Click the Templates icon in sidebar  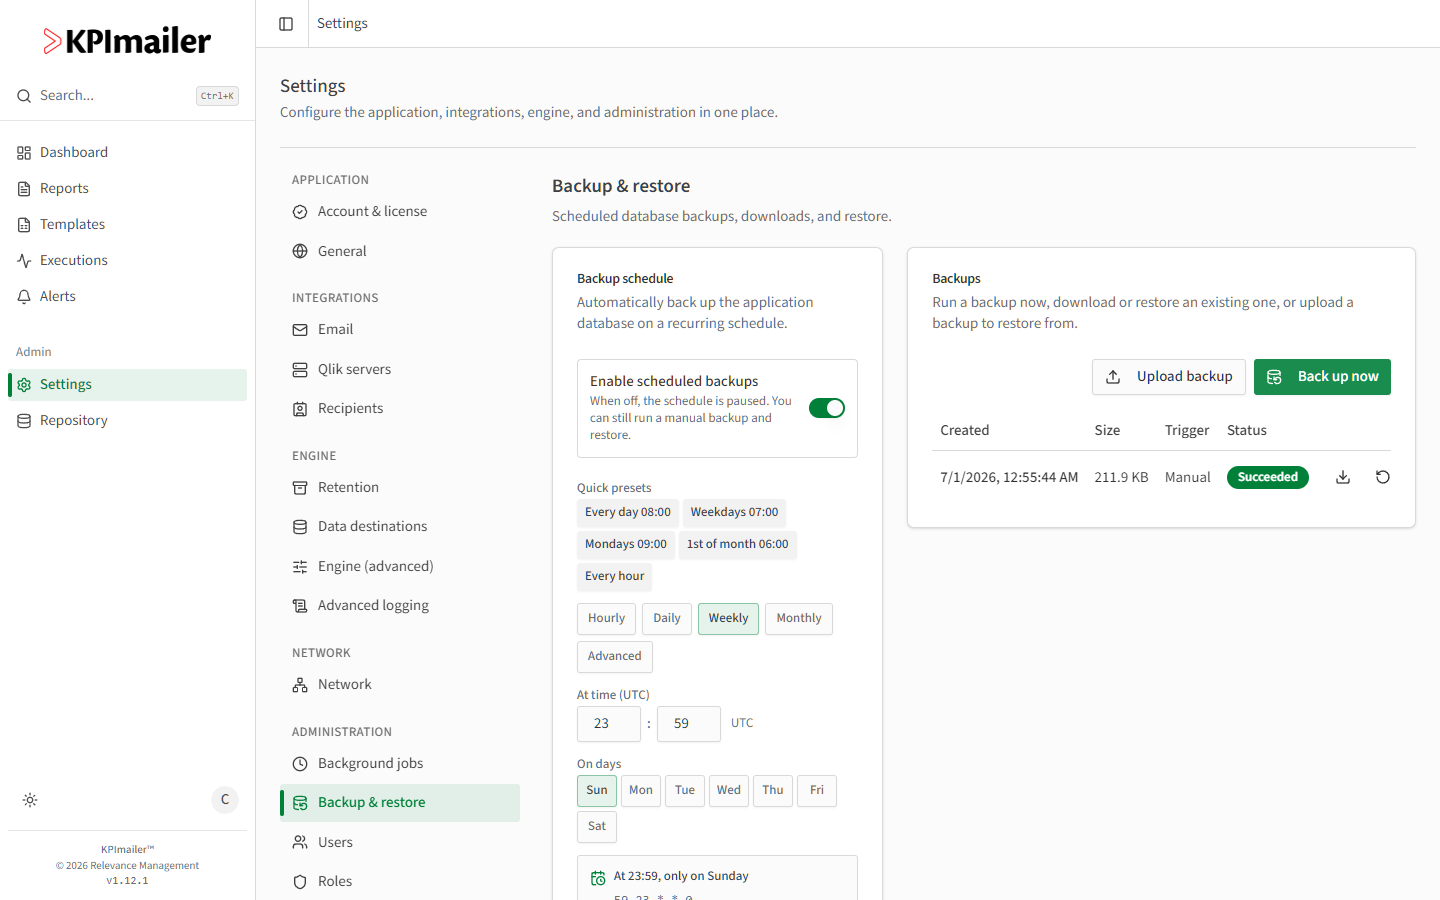point(24,225)
